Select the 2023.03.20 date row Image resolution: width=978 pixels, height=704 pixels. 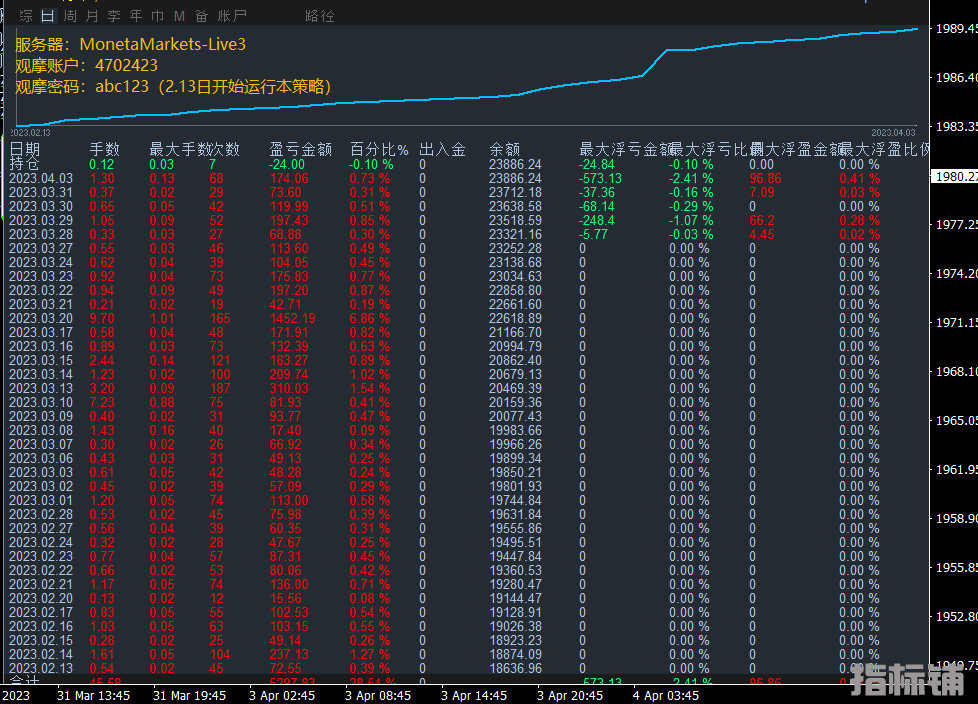(41, 319)
